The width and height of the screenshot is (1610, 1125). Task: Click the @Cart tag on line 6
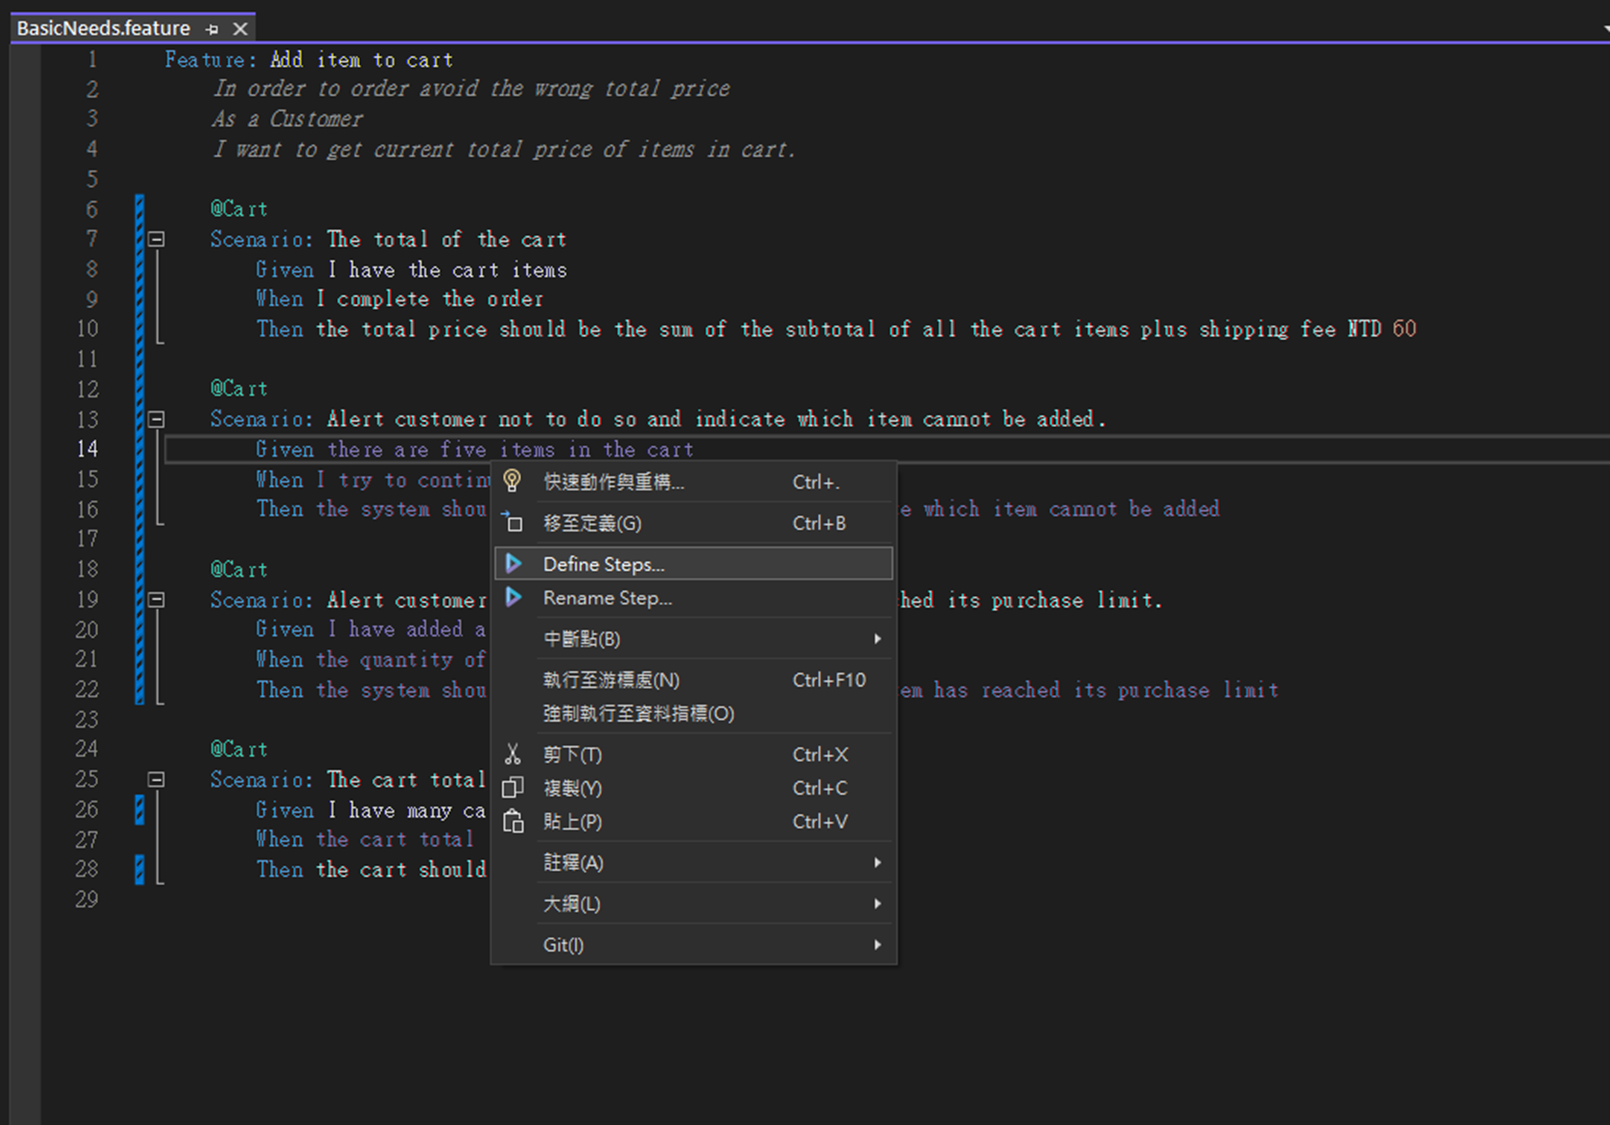point(239,209)
